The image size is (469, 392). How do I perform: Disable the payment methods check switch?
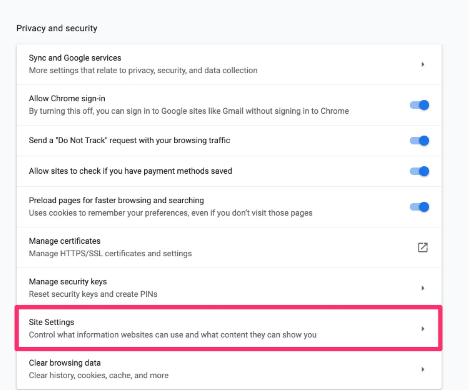tap(419, 171)
